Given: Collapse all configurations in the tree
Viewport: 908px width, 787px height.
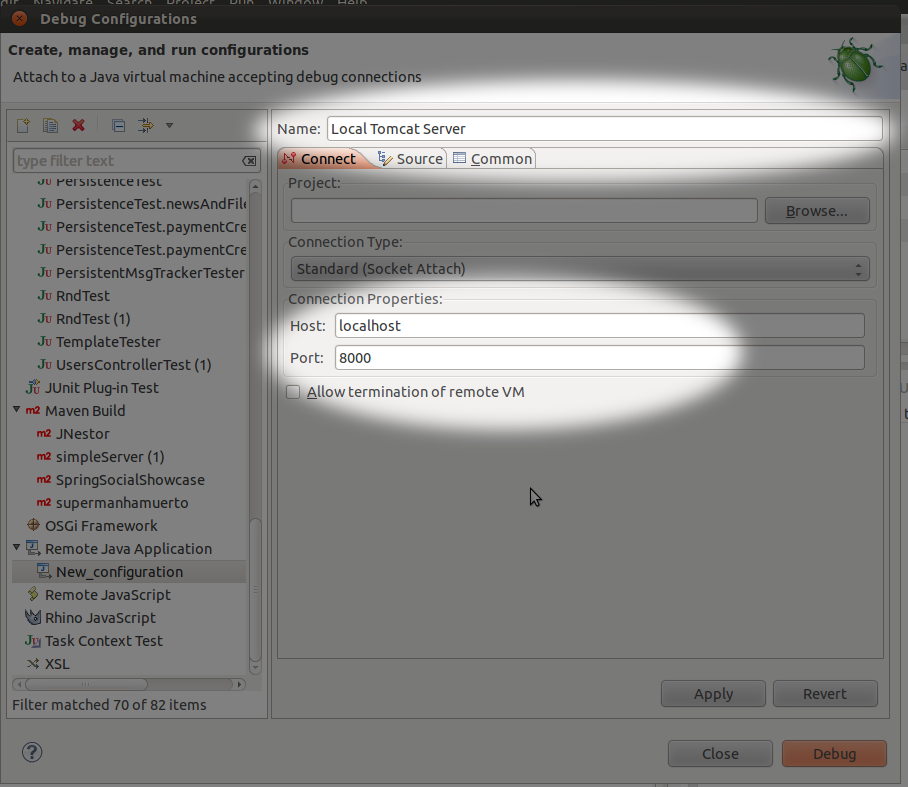Looking at the screenshot, I should click(x=118, y=125).
